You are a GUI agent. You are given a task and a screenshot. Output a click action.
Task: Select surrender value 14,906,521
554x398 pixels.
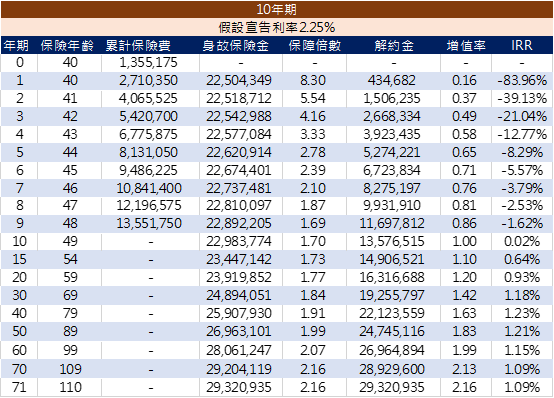click(x=392, y=259)
